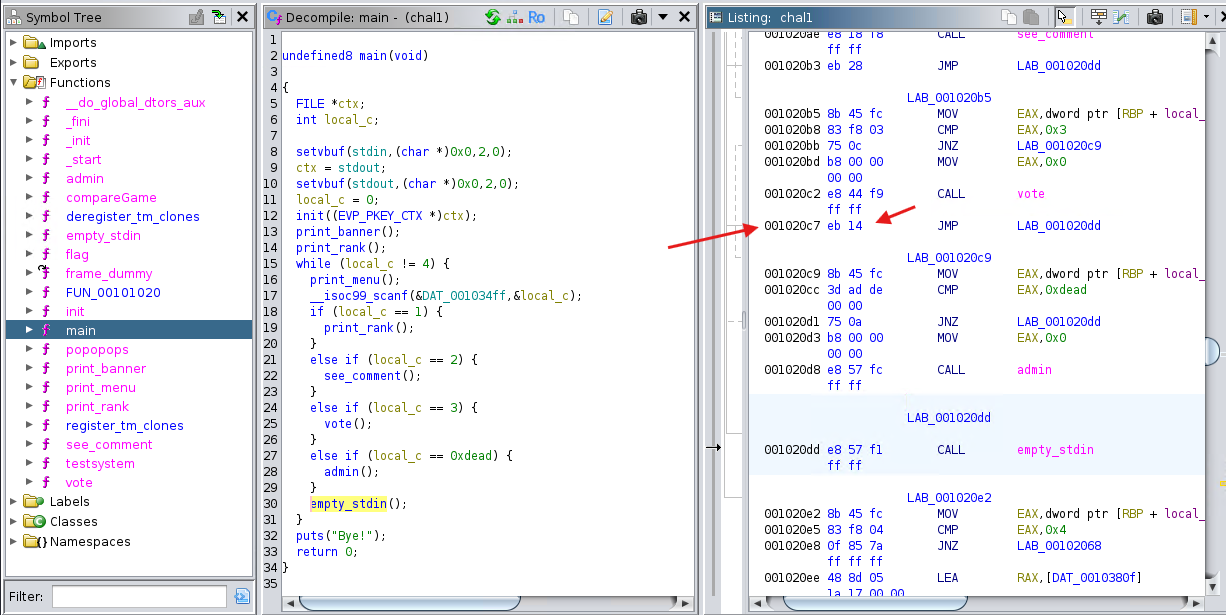The width and height of the screenshot is (1226, 615).
Task: Take a snapshot of the Listing view
Action: coord(1155,17)
